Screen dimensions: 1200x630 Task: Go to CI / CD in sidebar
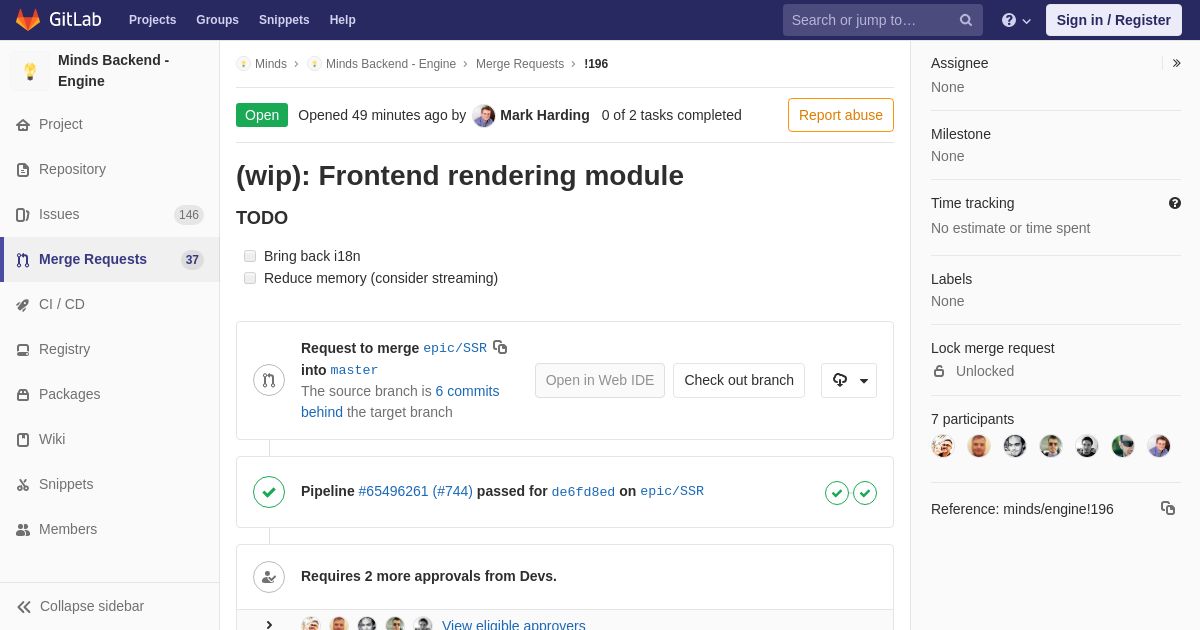[x=62, y=304]
